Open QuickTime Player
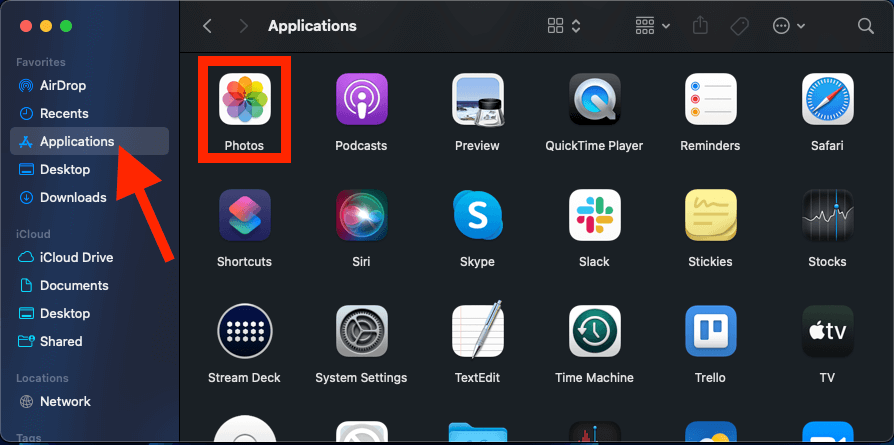This screenshot has height=445, width=894. [x=594, y=99]
